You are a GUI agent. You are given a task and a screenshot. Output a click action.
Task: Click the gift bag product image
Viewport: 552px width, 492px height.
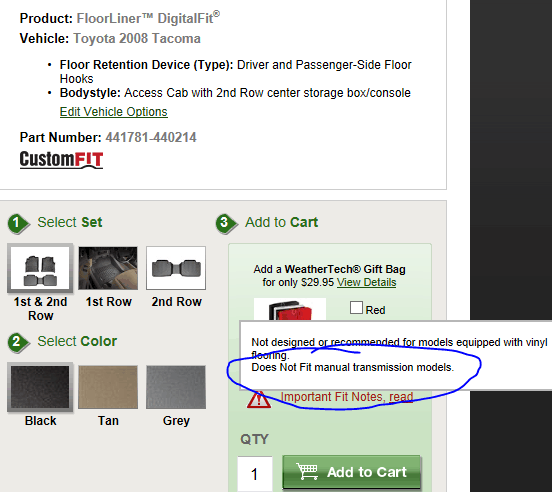pyautogui.click(x=290, y=309)
